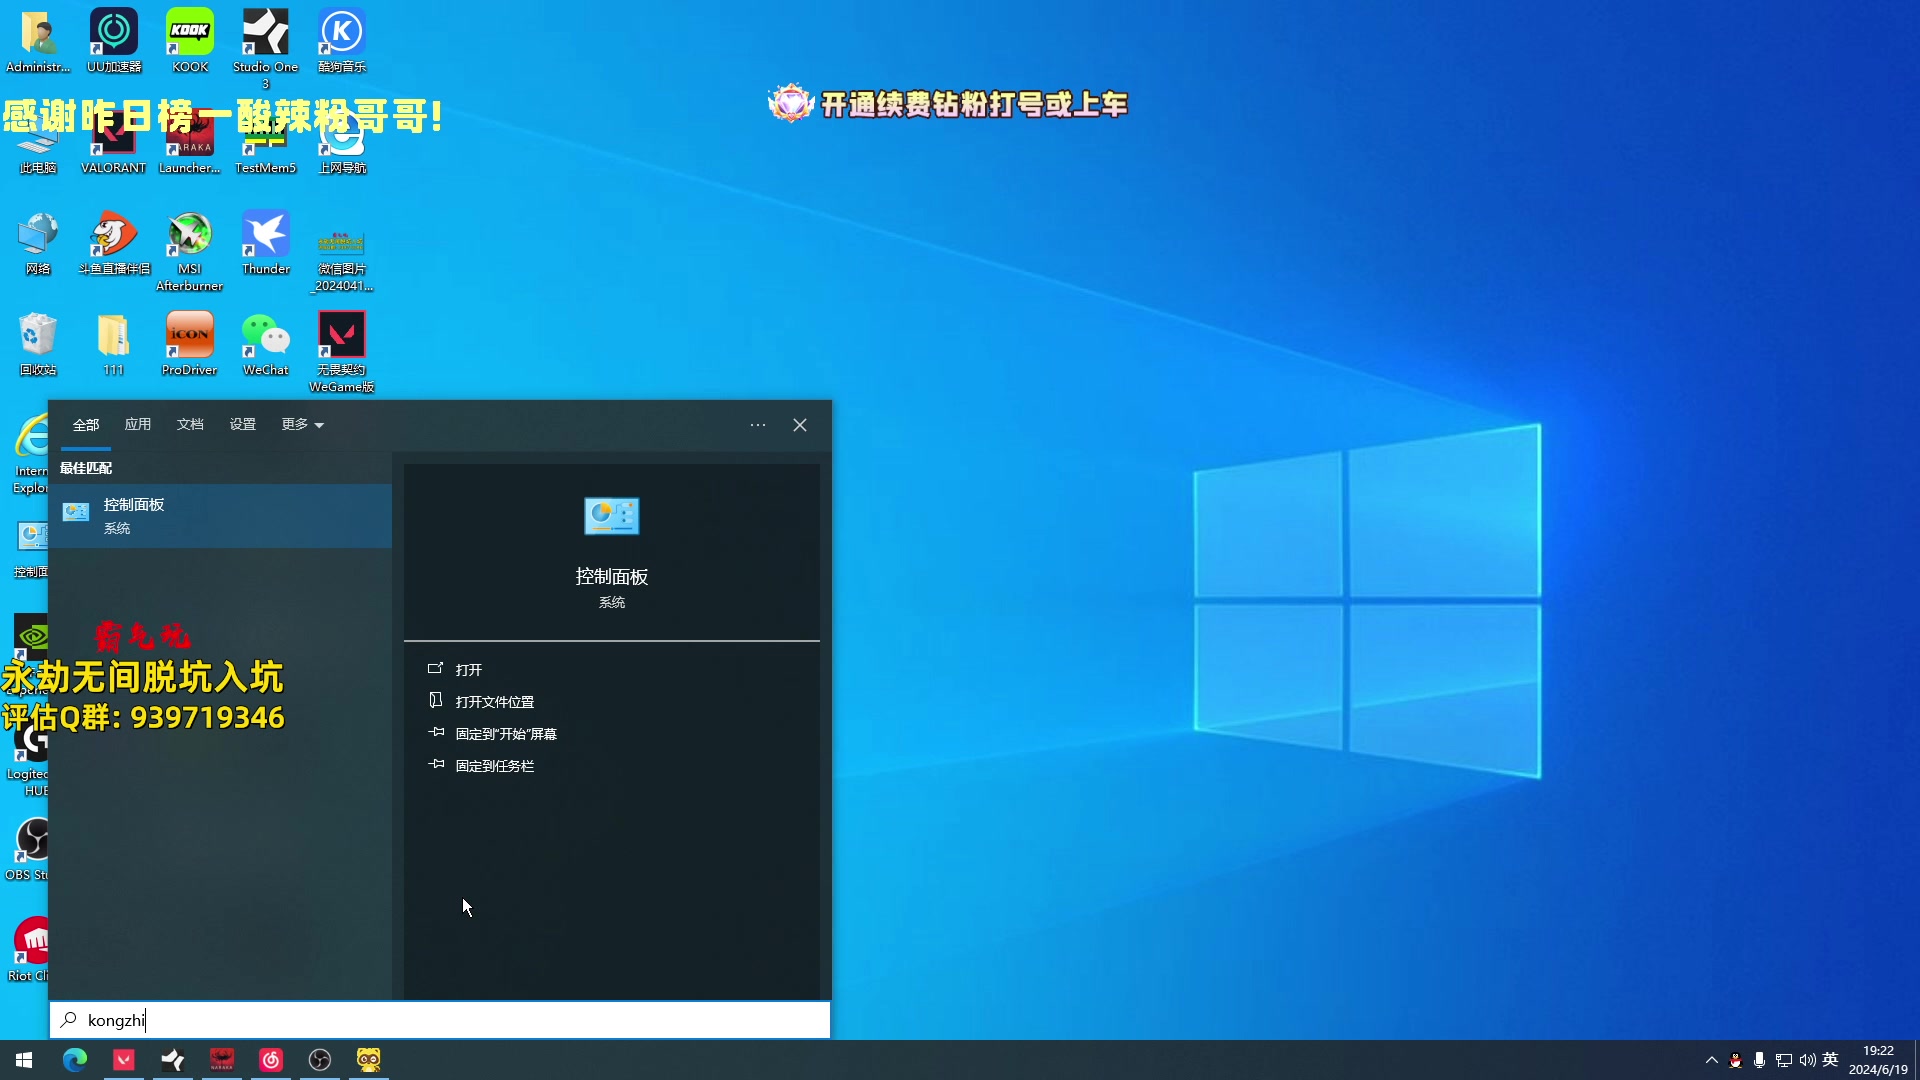The height and width of the screenshot is (1080, 1920).
Task: Click the Windows Start button
Action: 24,1060
